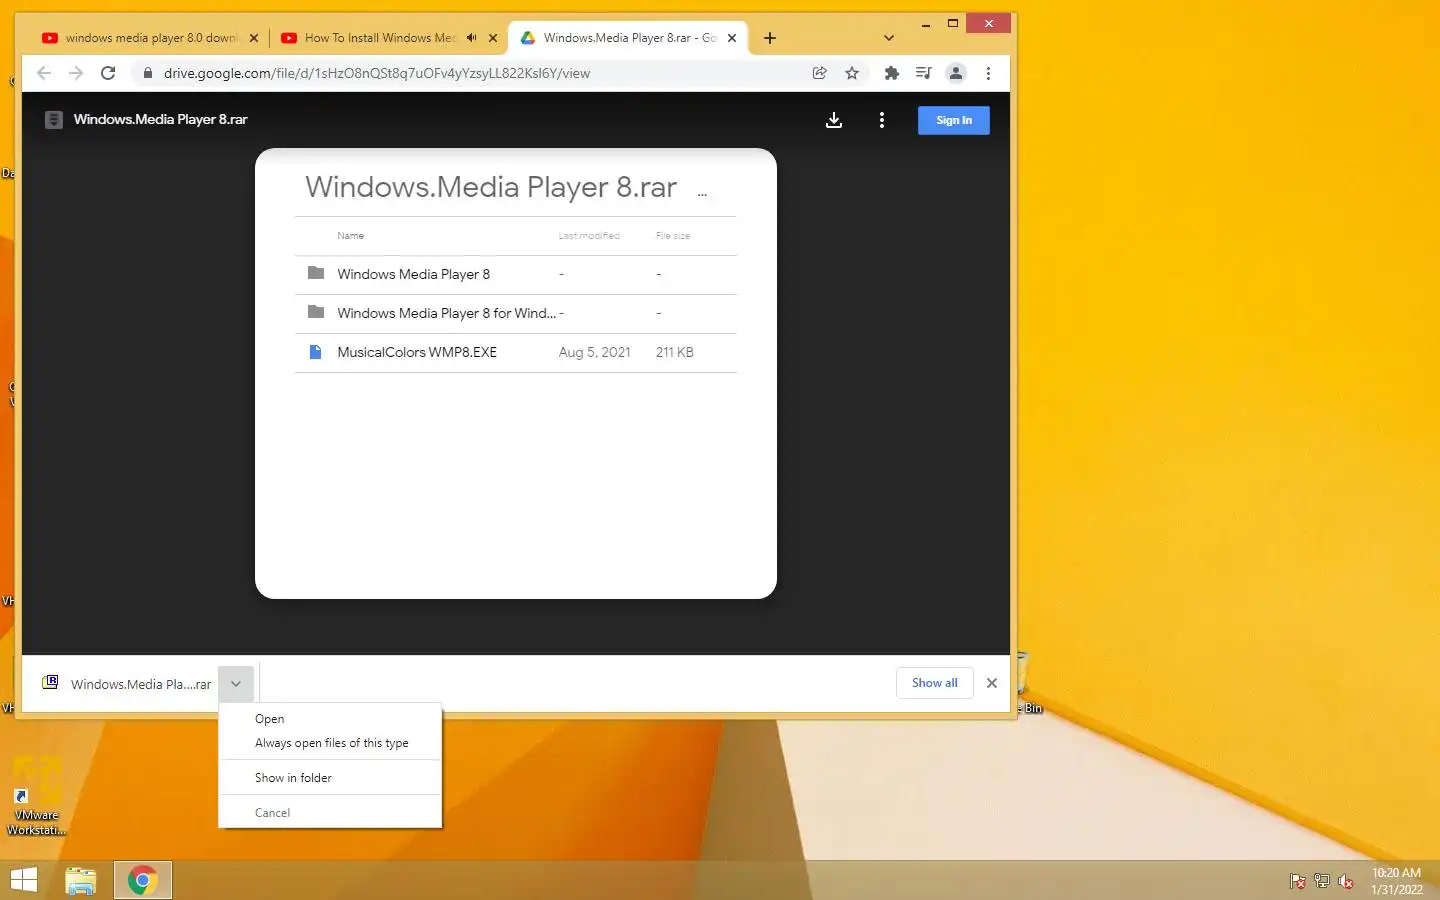This screenshot has width=1440, height=900.
Task: Click the Last modified column header
Action: pyautogui.click(x=589, y=236)
